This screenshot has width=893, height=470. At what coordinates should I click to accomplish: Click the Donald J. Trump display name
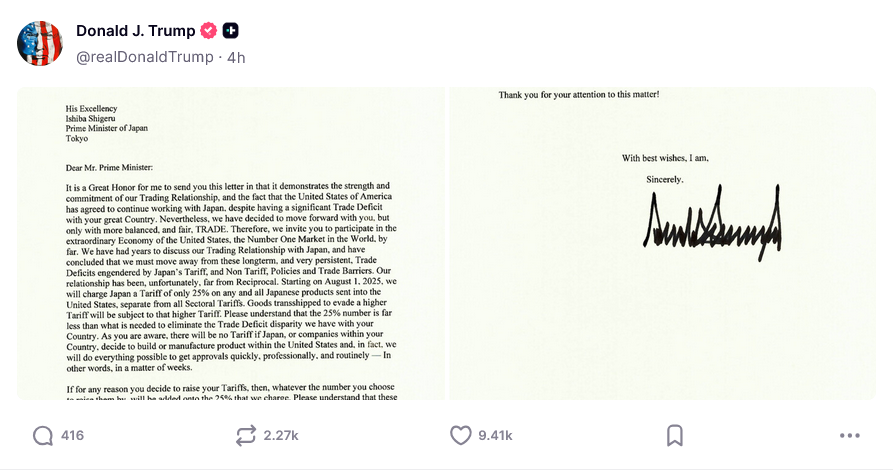(136, 31)
